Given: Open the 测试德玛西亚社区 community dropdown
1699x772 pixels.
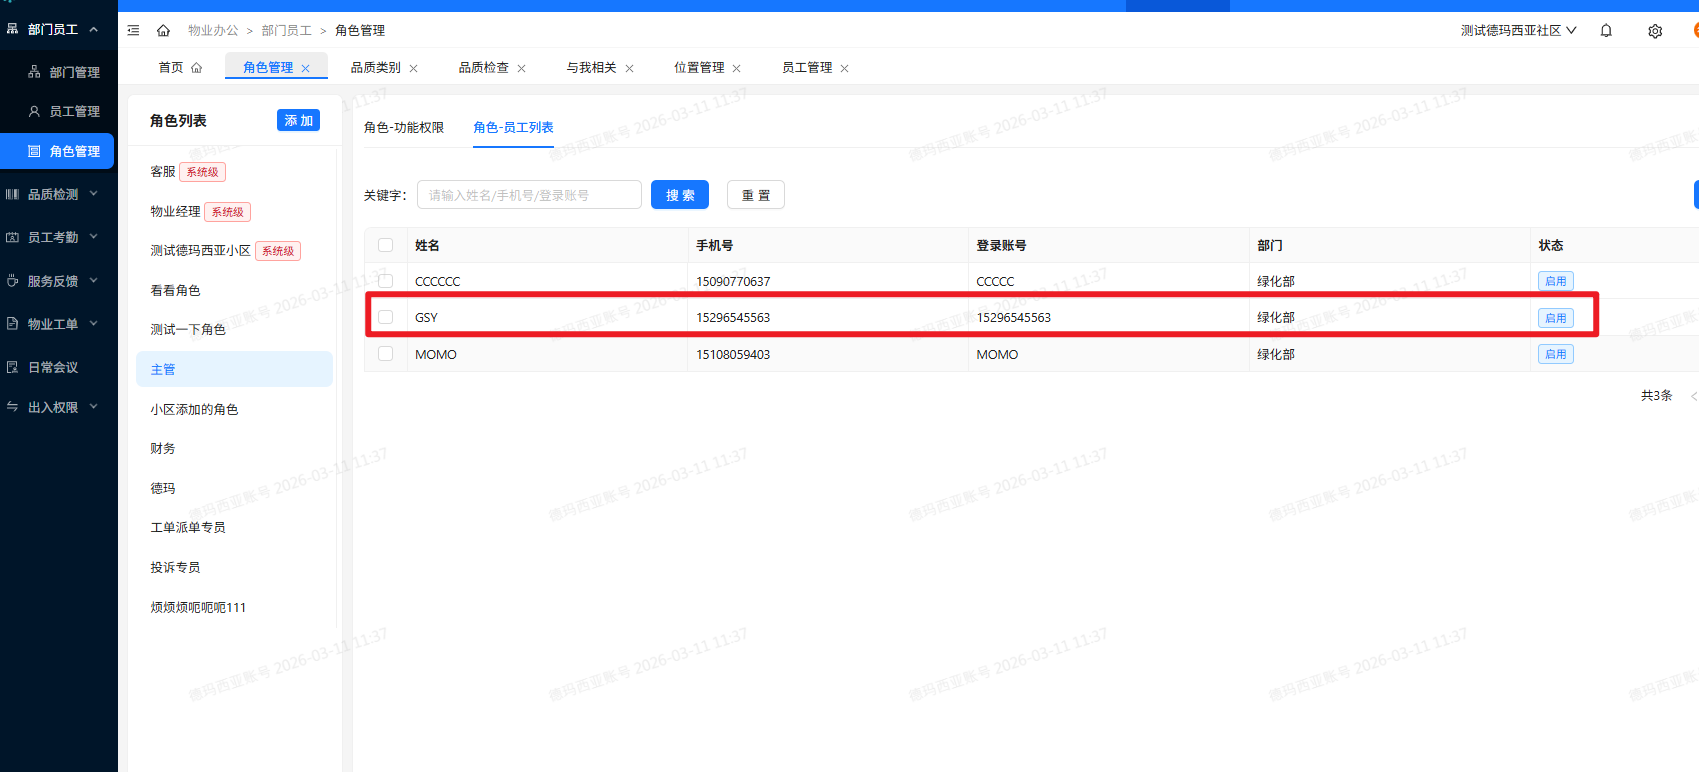Looking at the screenshot, I should click(1518, 31).
